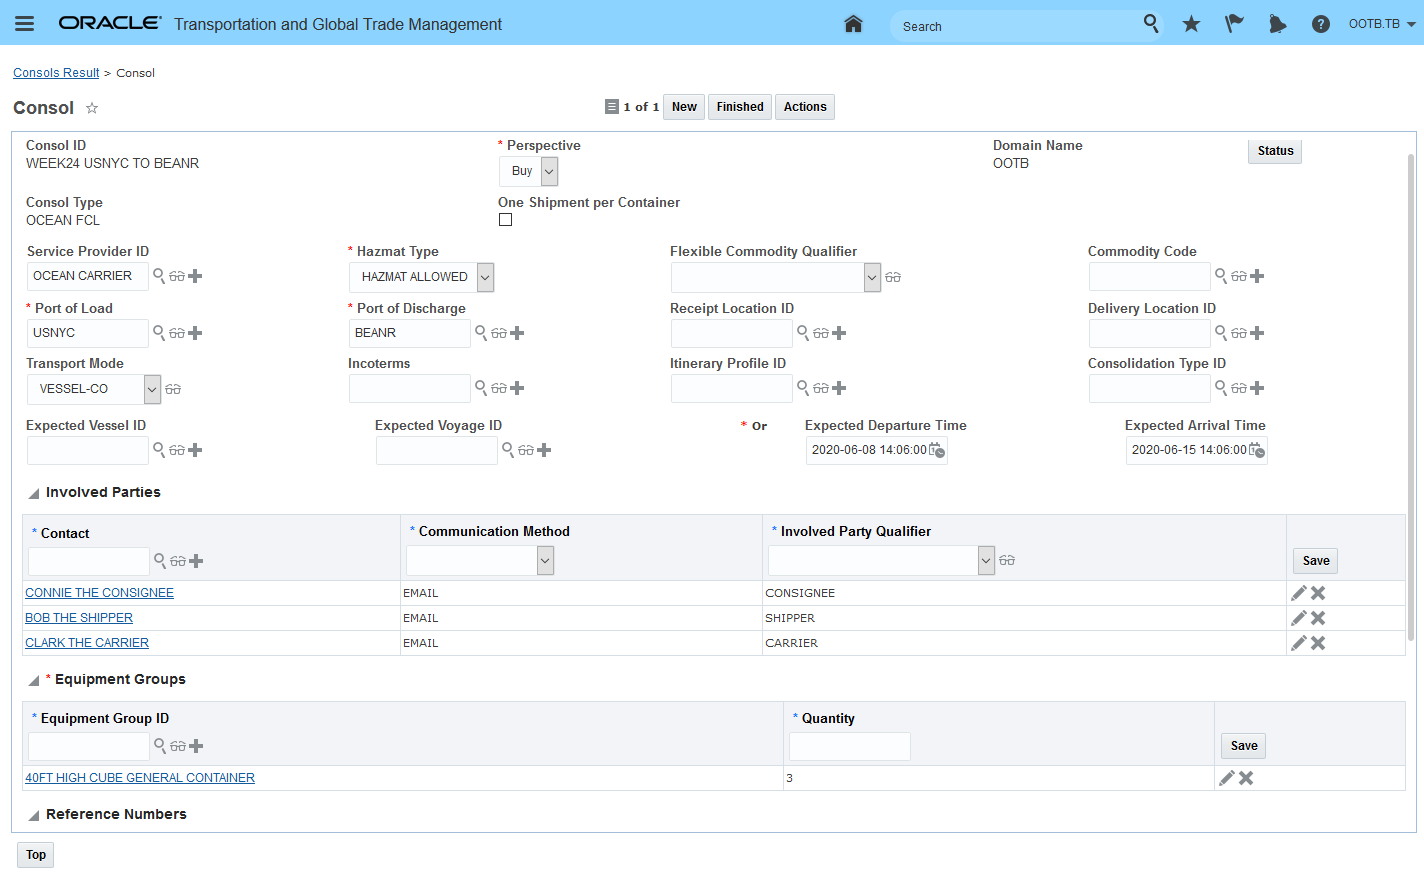
Task: Open the Hazmat Type dropdown
Action: [422, 277]
